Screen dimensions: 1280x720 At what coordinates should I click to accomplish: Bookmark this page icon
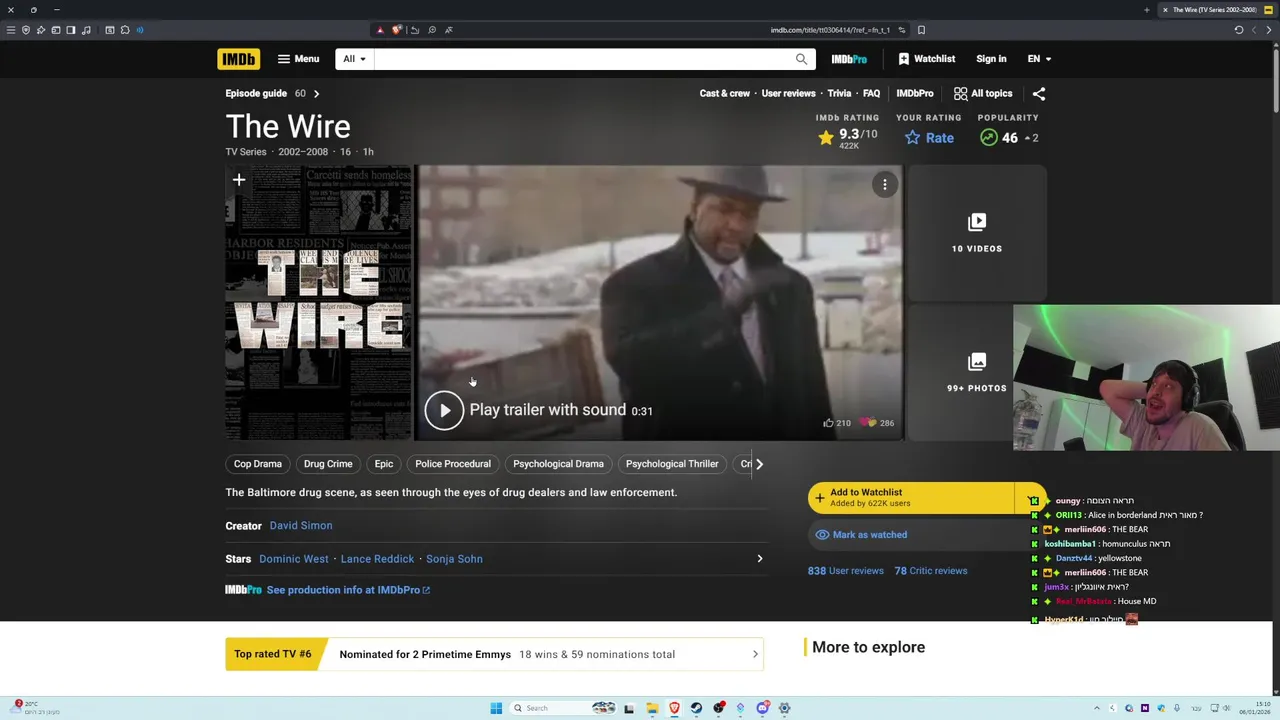tap(921, 30)
